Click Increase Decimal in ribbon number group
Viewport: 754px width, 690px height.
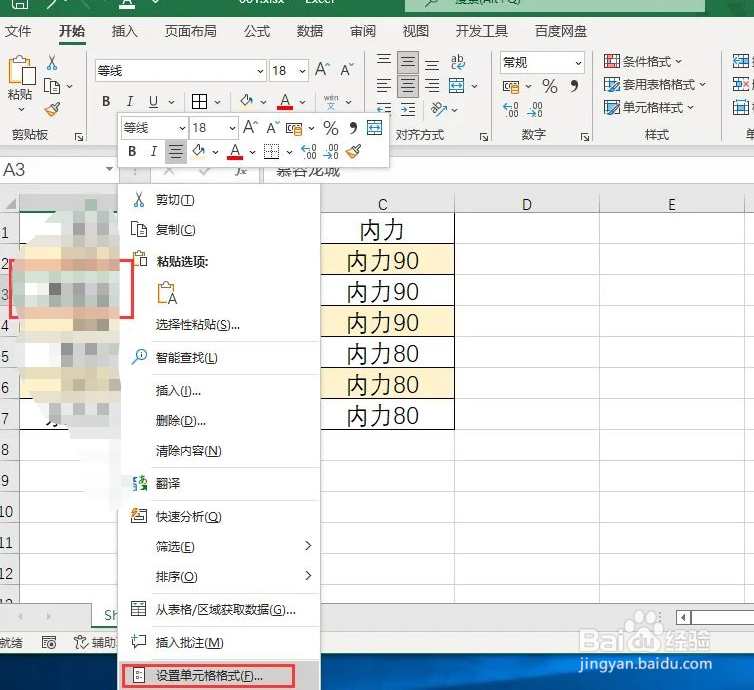[x=511, y=110]
